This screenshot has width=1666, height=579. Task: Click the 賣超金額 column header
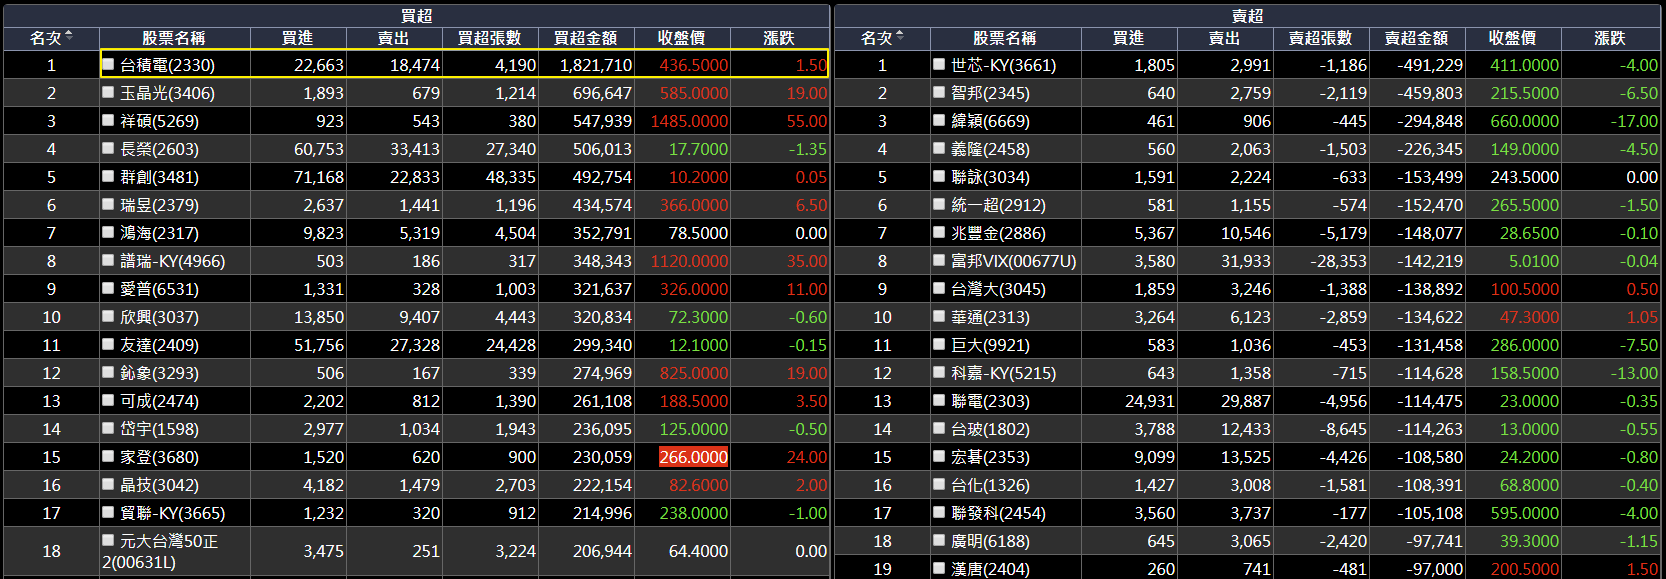click(1417, 38)
